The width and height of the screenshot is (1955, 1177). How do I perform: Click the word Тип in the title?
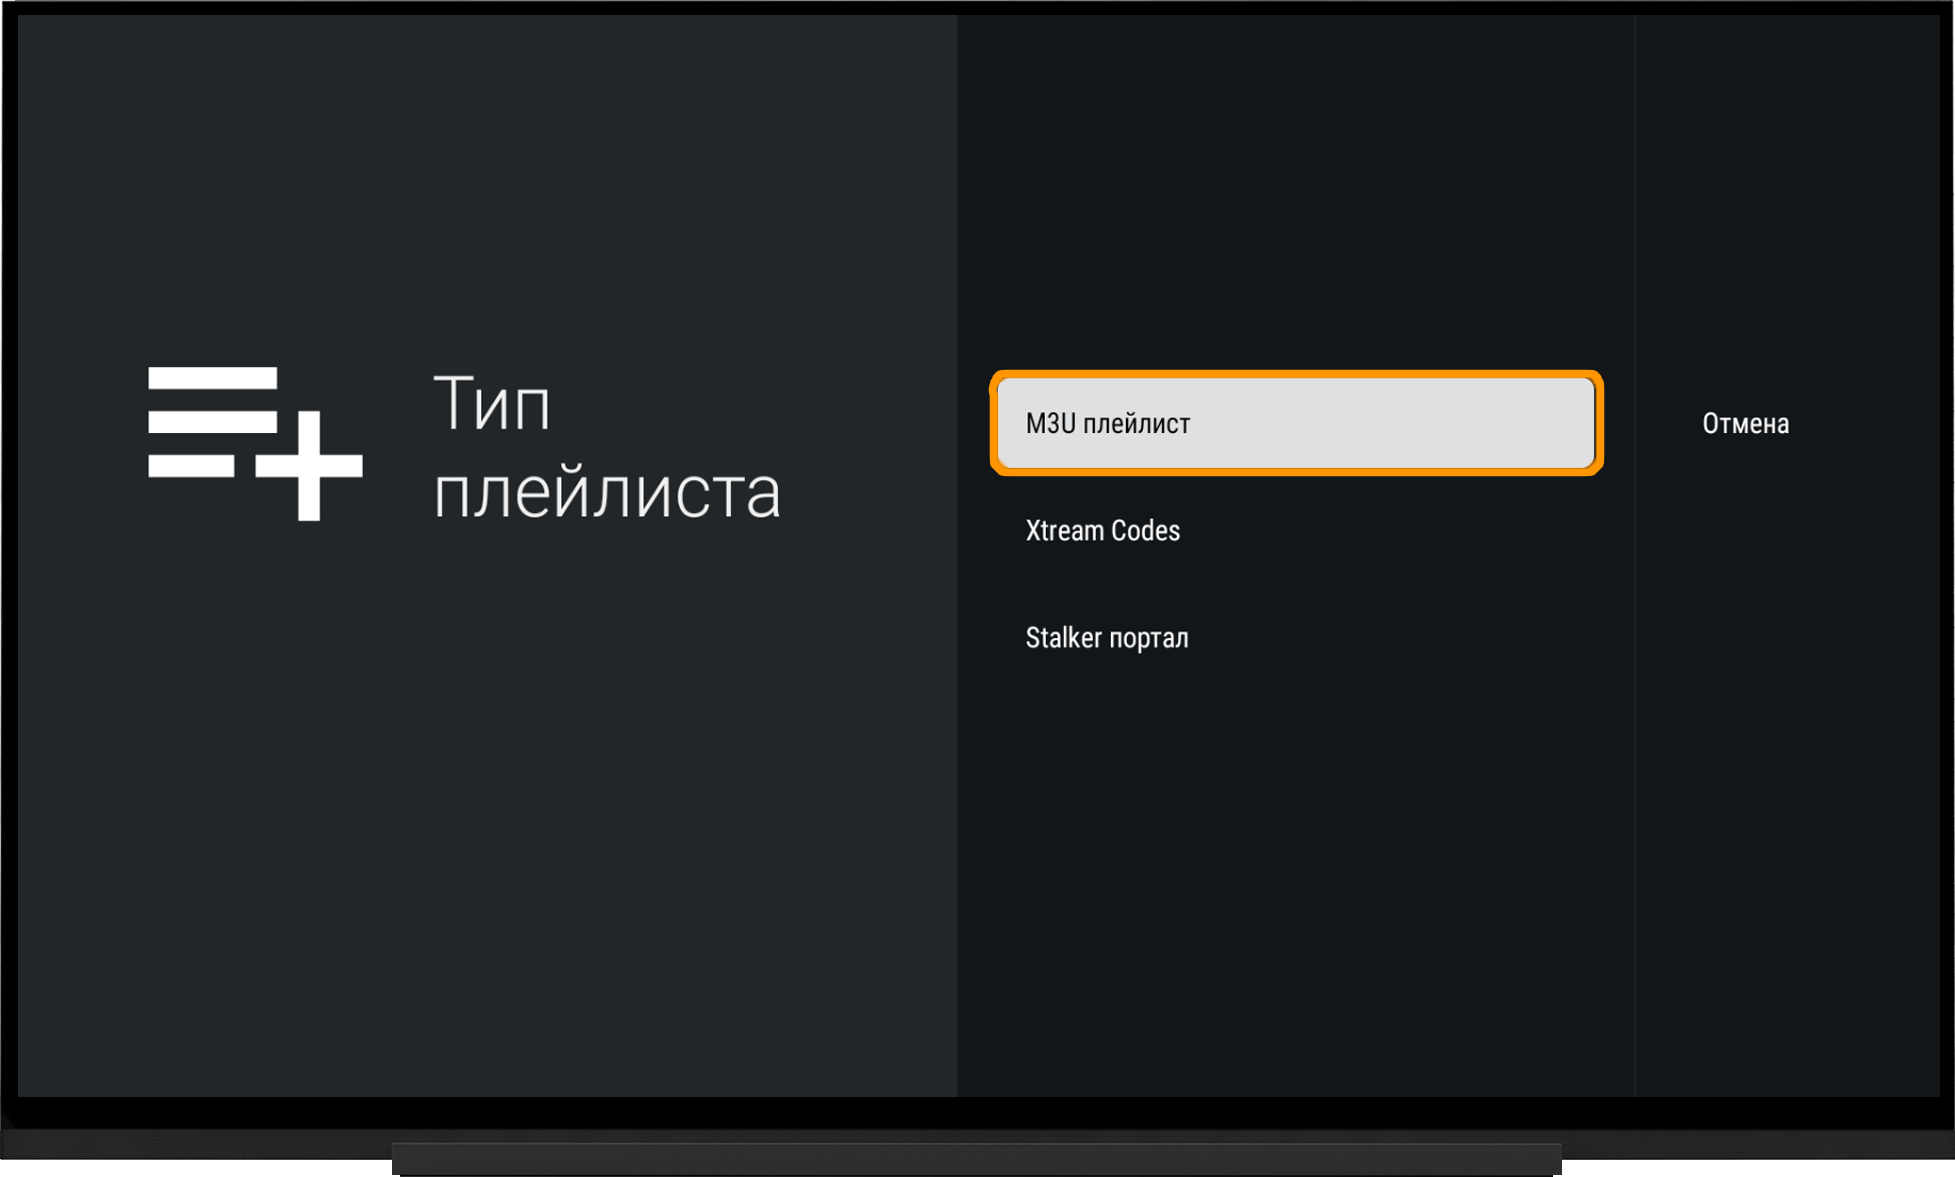point(491,403)
